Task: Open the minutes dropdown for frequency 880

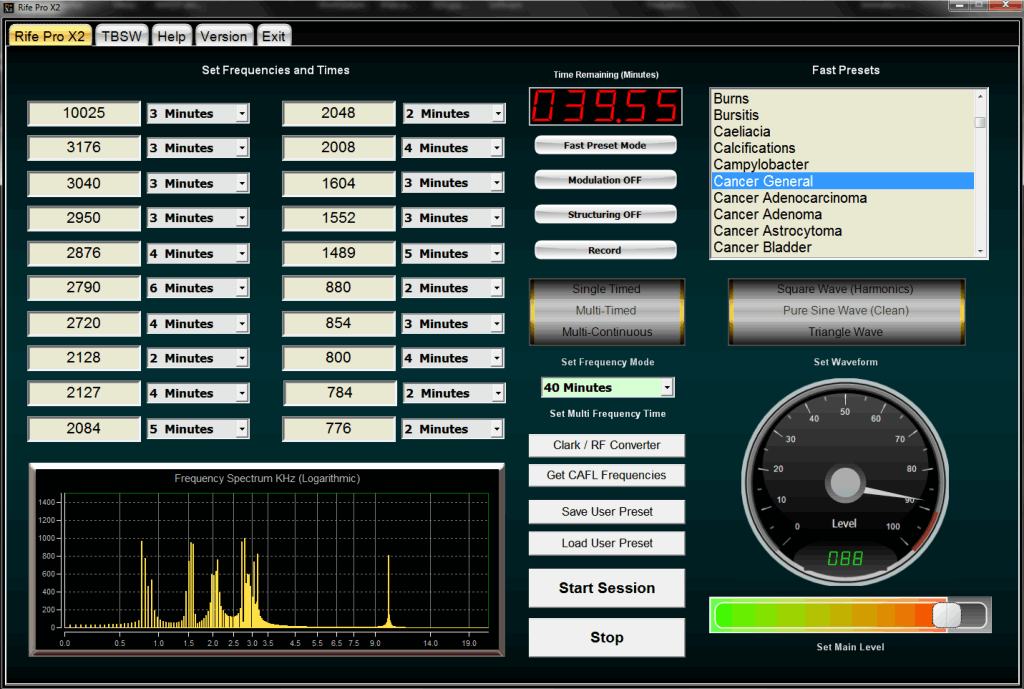Action: (497, 288)
